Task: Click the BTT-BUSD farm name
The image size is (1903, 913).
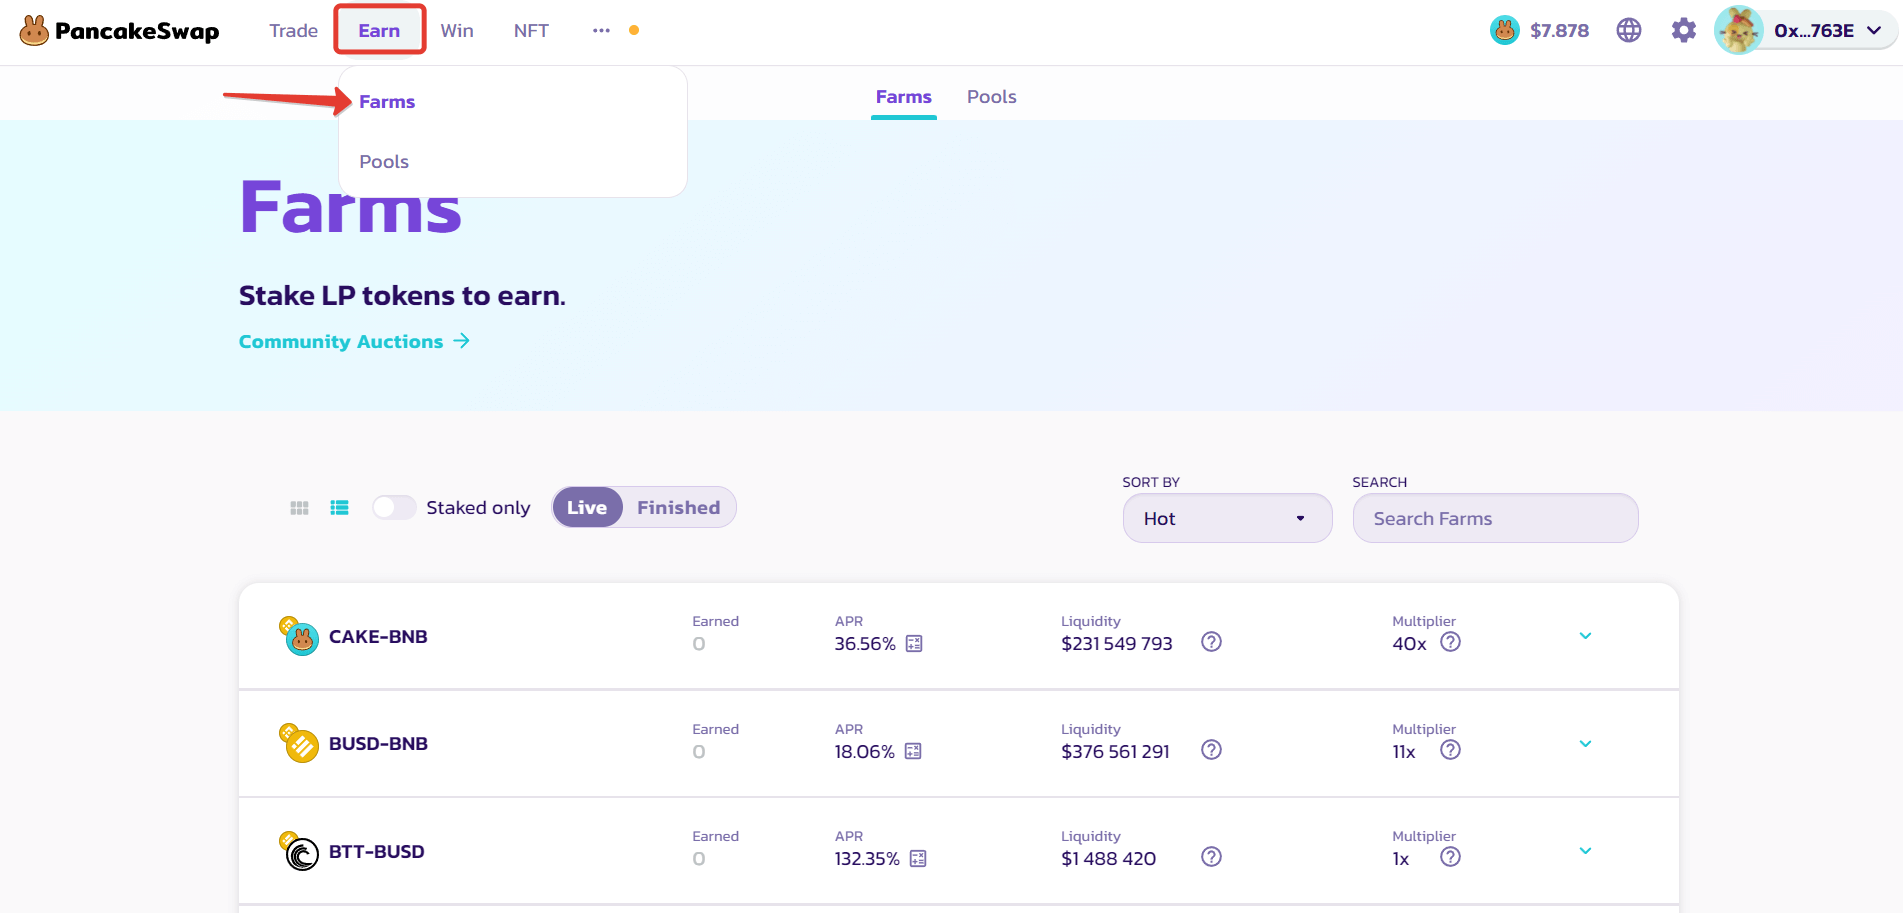Action: pos(377,852)
